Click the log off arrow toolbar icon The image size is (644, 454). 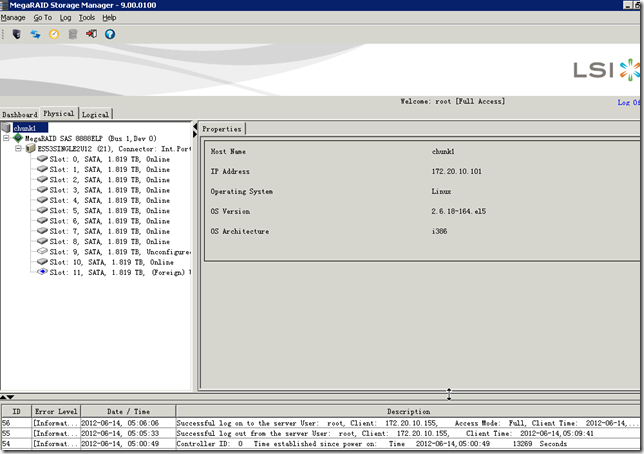(91, 34)
